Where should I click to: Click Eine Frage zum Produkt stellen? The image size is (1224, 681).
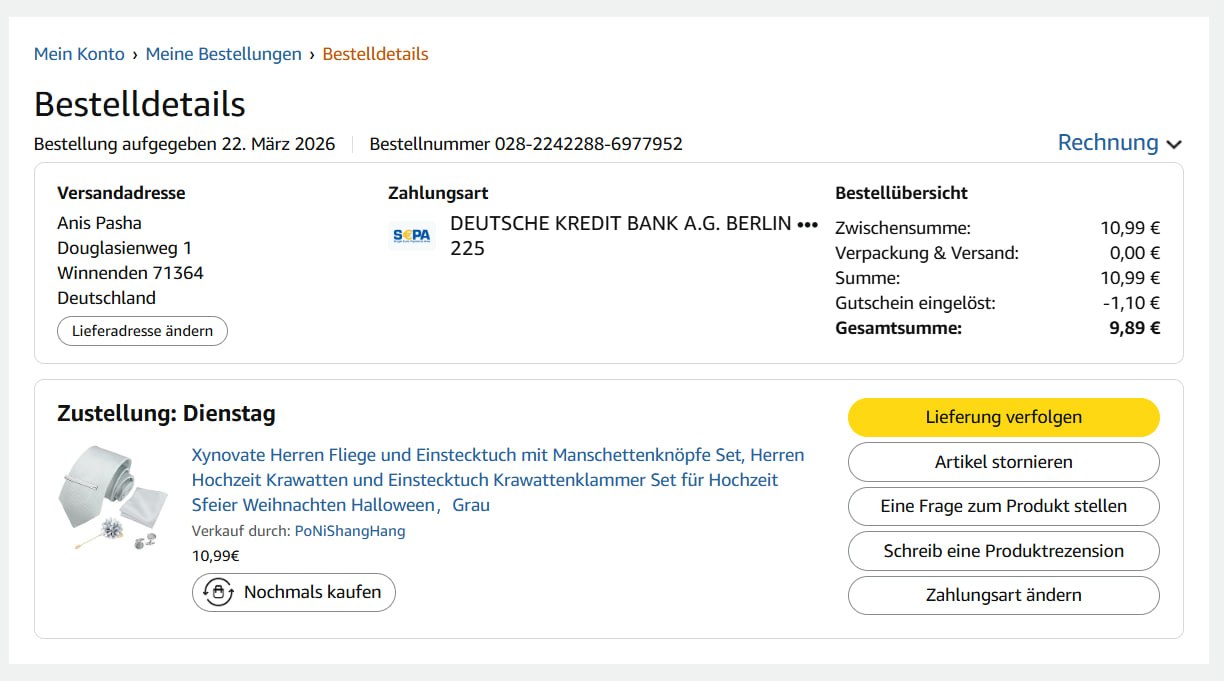click(x=1003, y=506)
